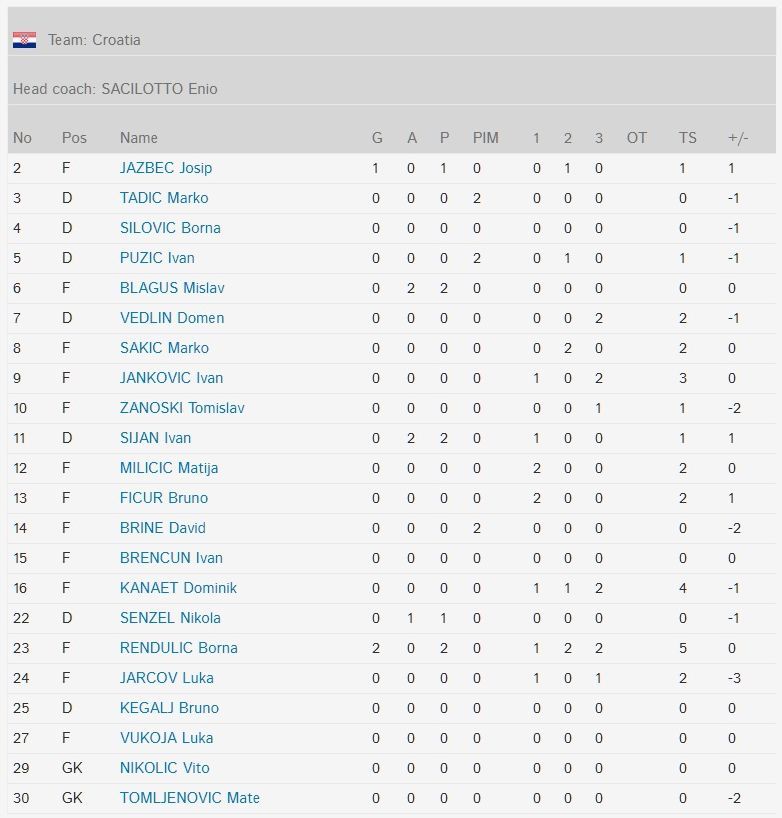This screenshot has height=818, width=782.
Task: View KANAET Dominik player page
Action: 178,588
